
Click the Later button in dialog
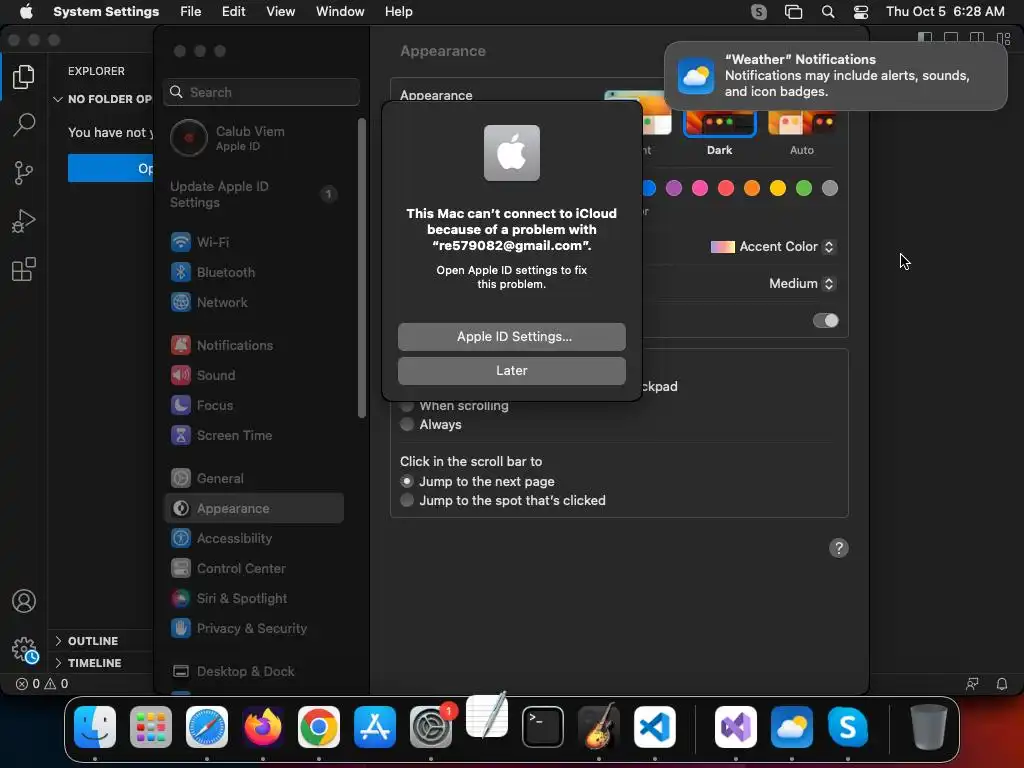[x=512, y=371]
